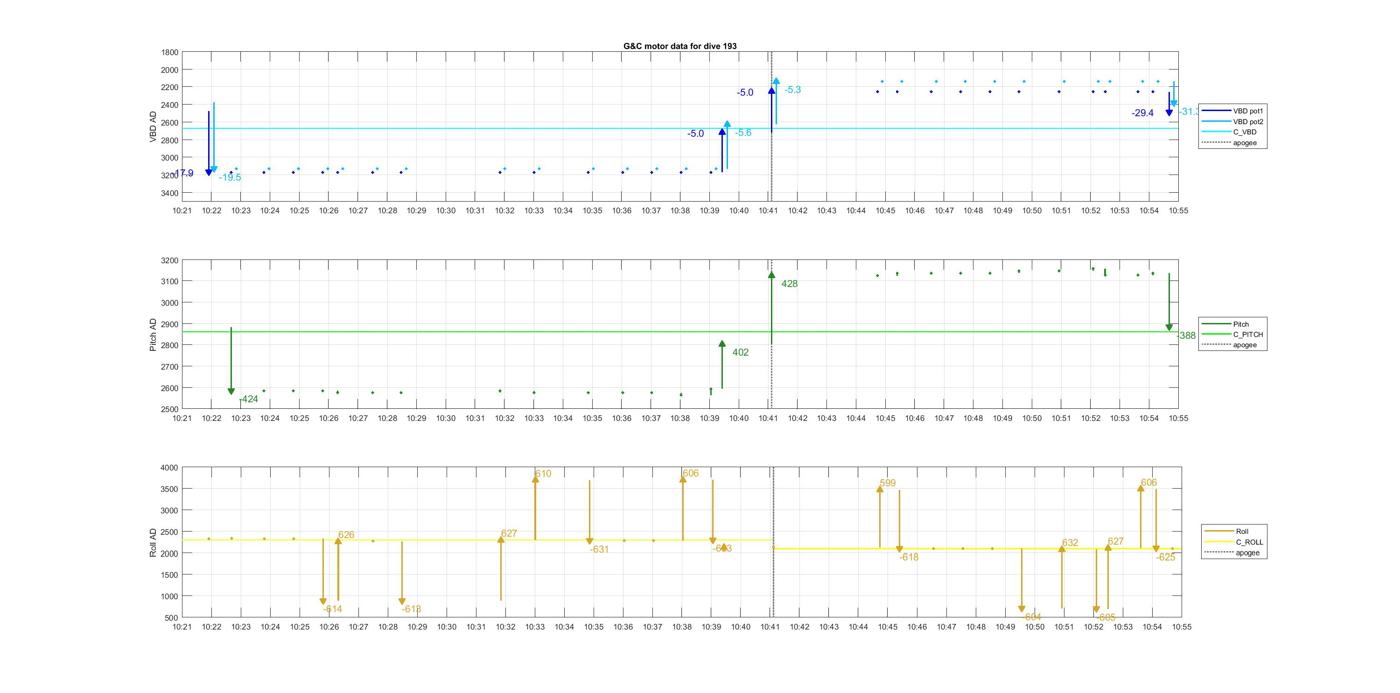Click the pitch value label '402'
The height and width of the screenshot is (693, 1400).
(x=741, y=352)
